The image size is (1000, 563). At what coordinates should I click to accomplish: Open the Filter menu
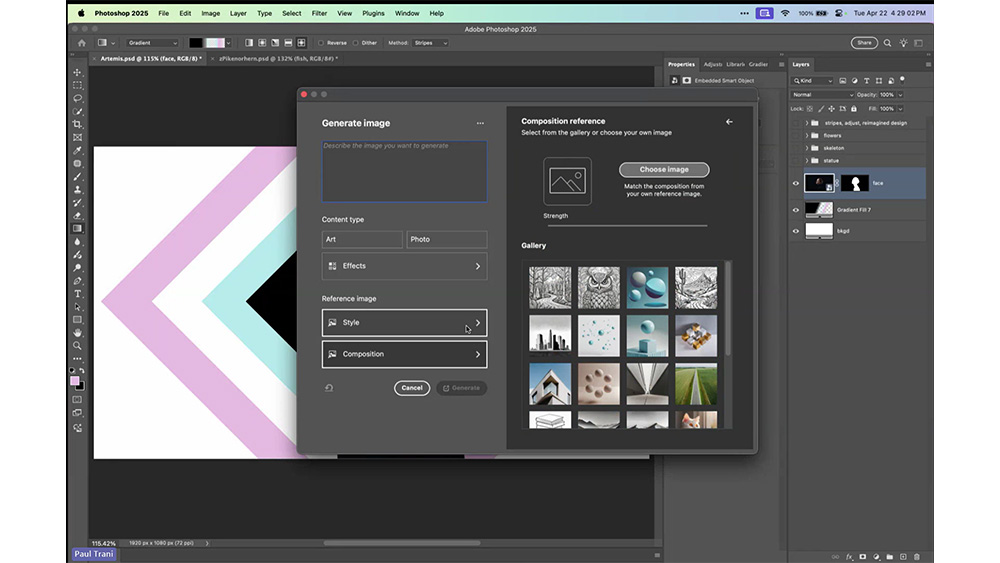(319, 13)
